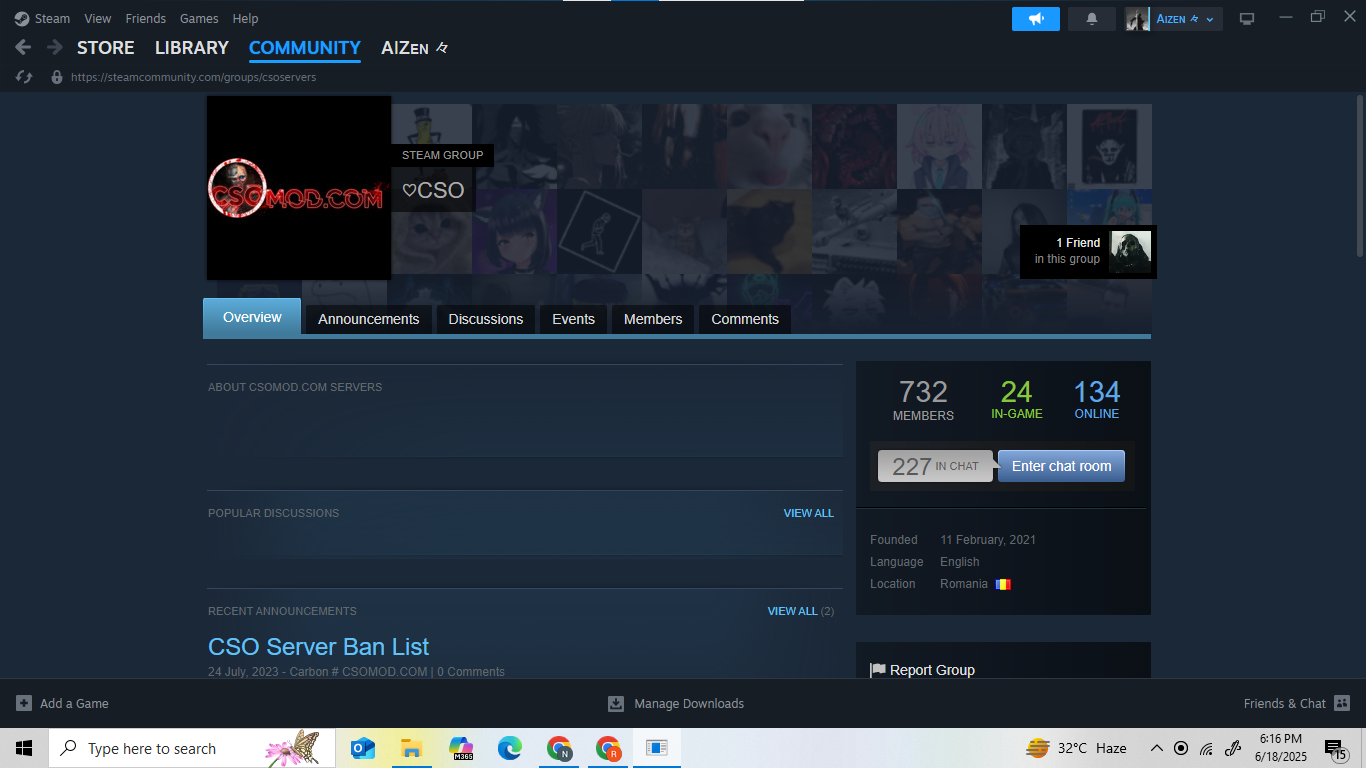
Task: Switch to the Announcements tab
Action: [368, 319]
